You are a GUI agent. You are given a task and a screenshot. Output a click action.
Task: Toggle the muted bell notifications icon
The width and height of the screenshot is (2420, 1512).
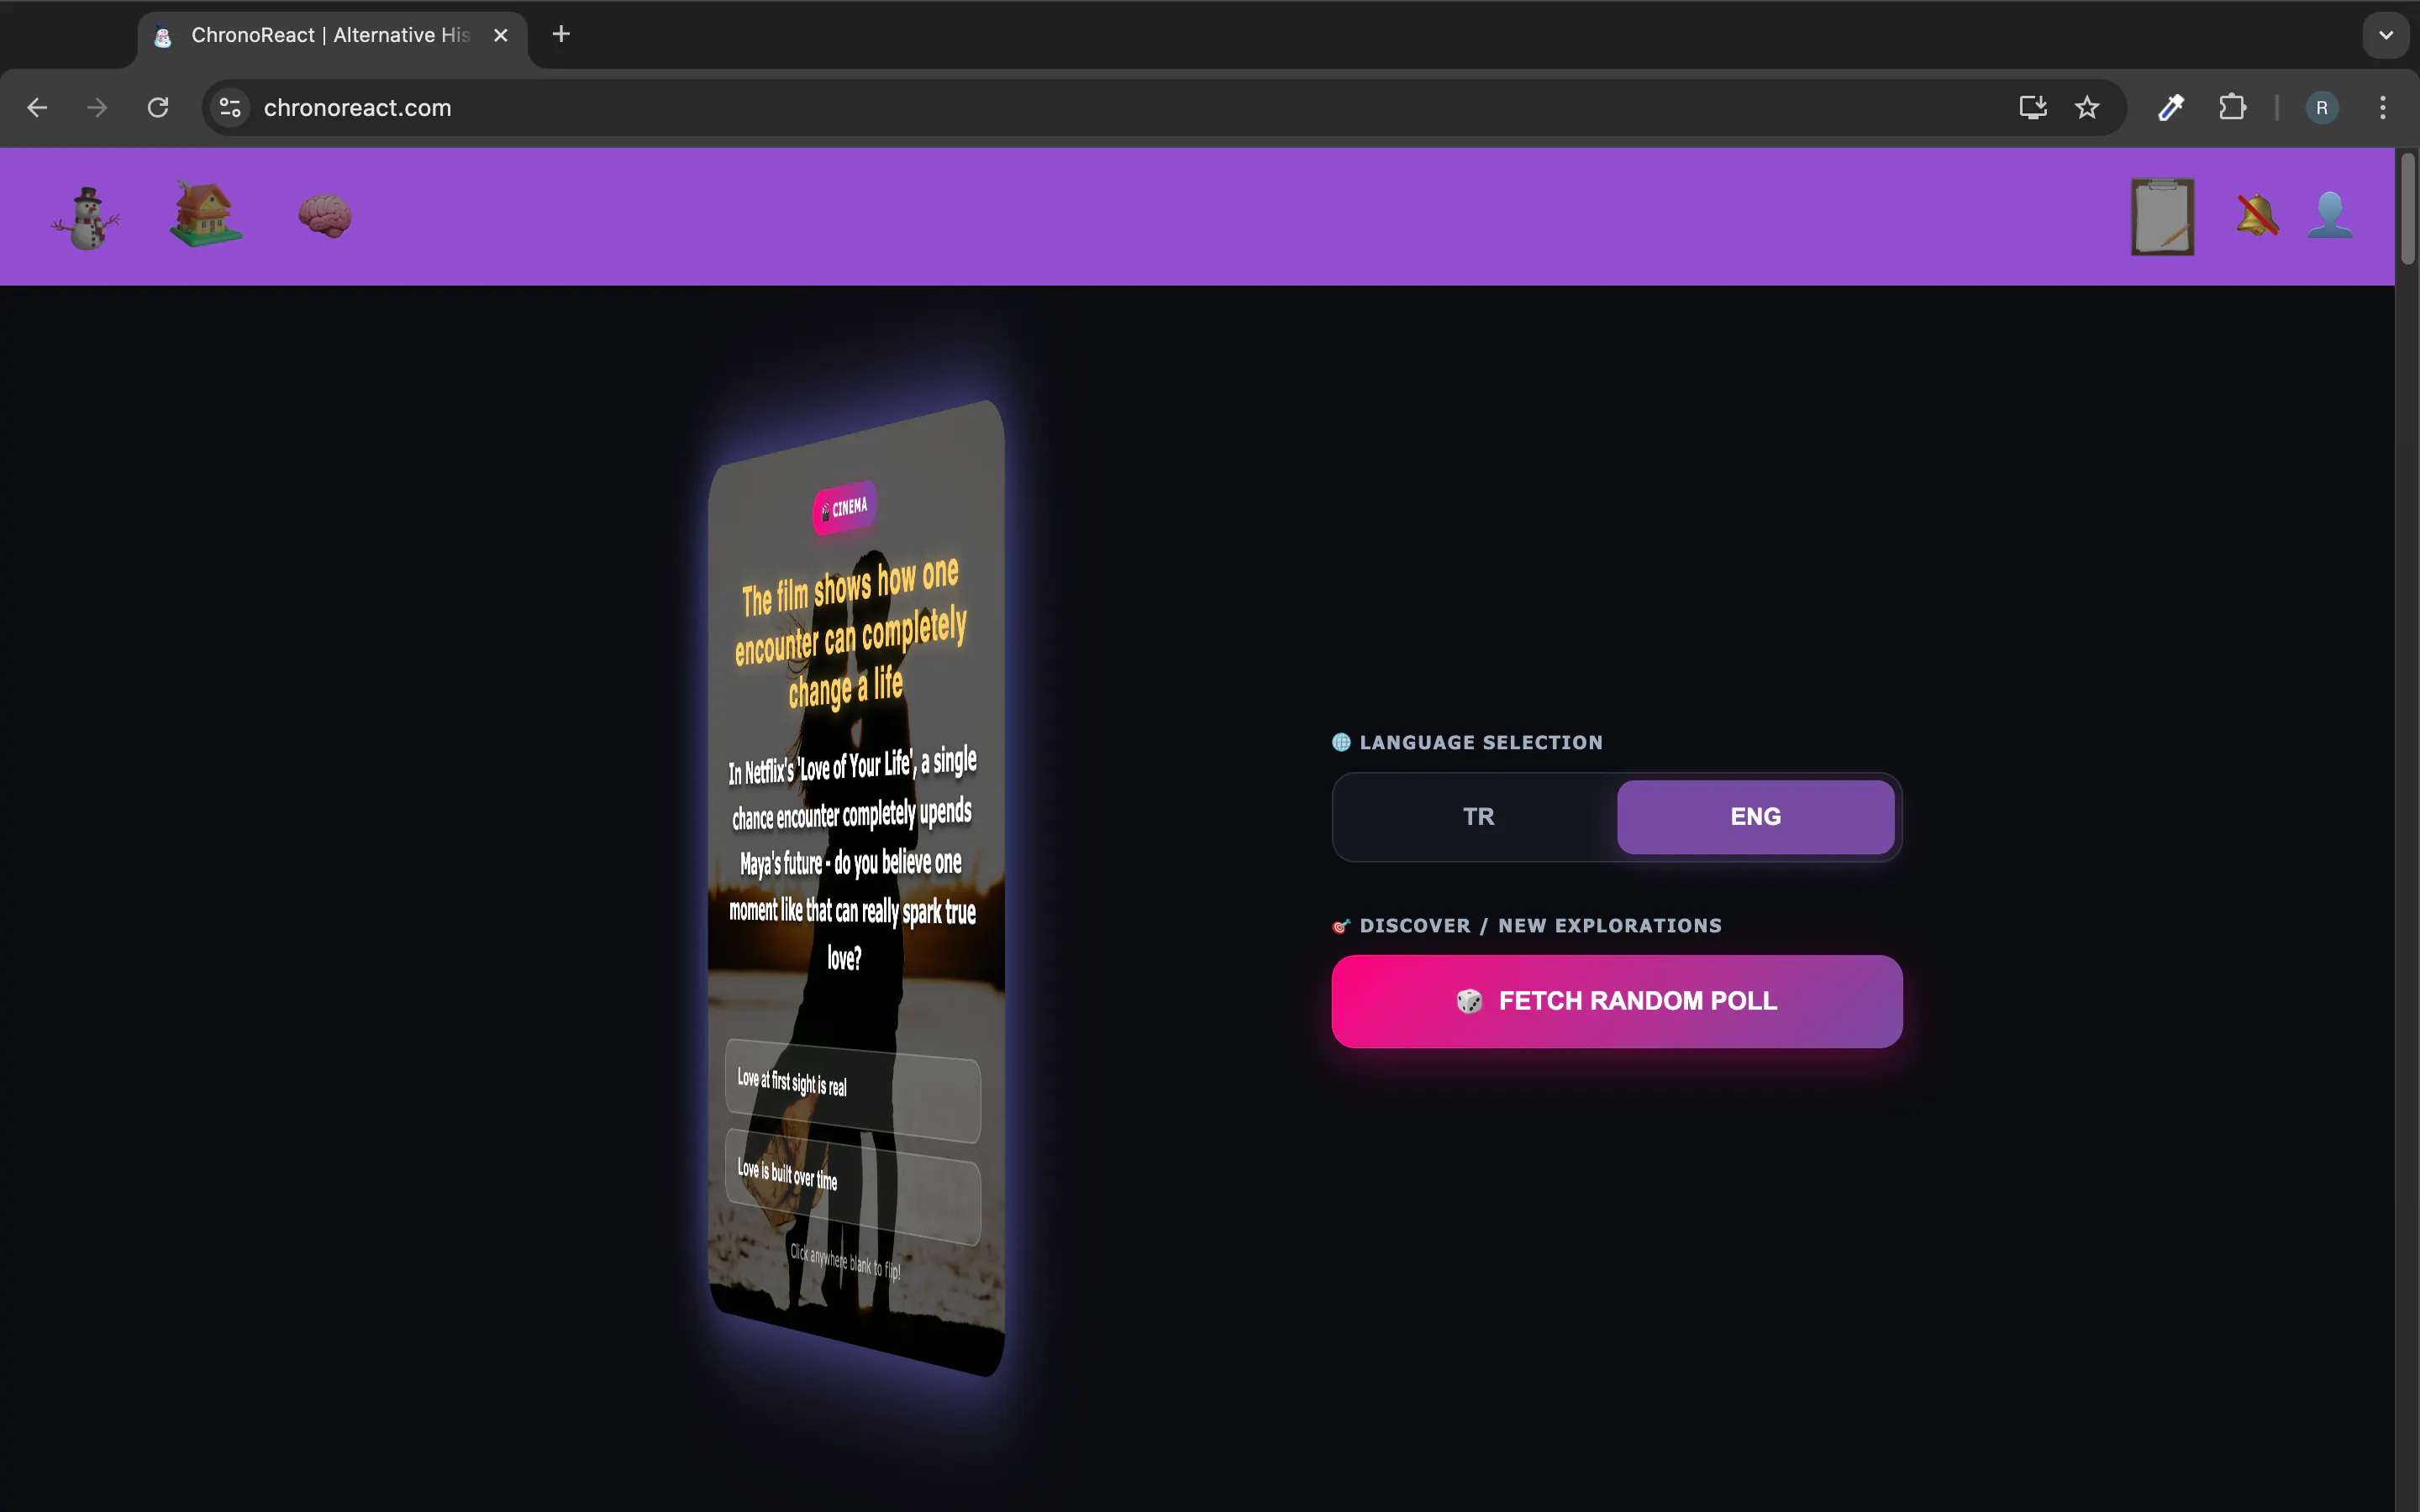click(2257, 215)
